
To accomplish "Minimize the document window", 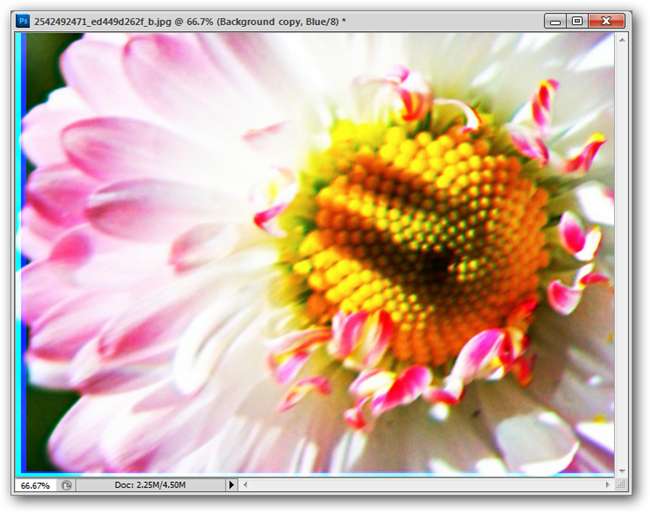I will point(555,20).
